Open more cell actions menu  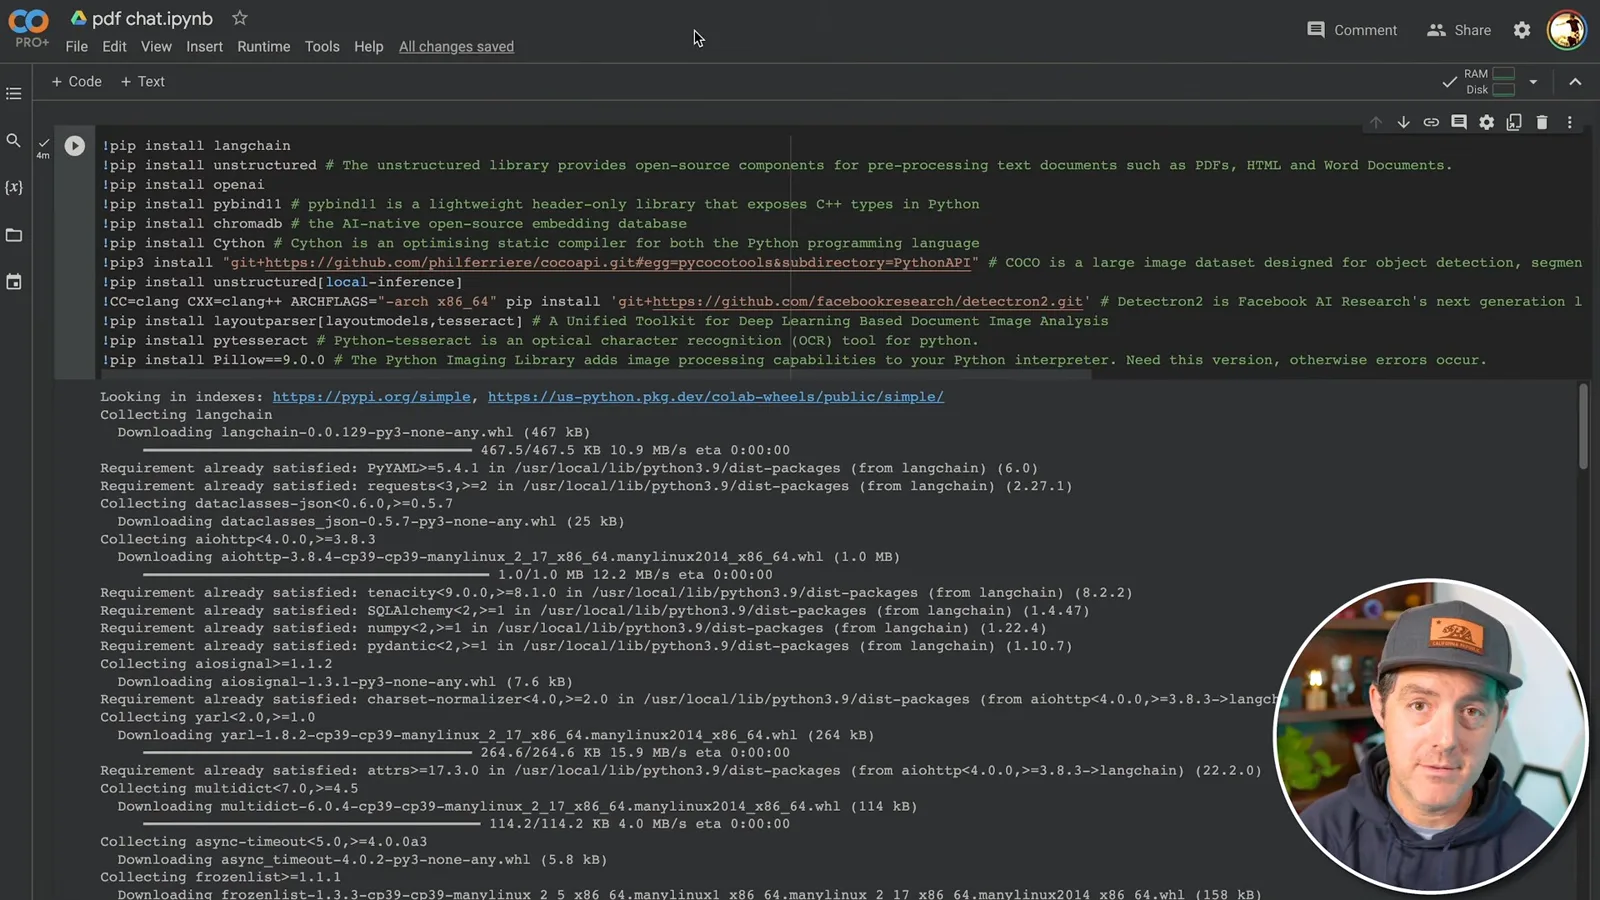coord(1570,122)
